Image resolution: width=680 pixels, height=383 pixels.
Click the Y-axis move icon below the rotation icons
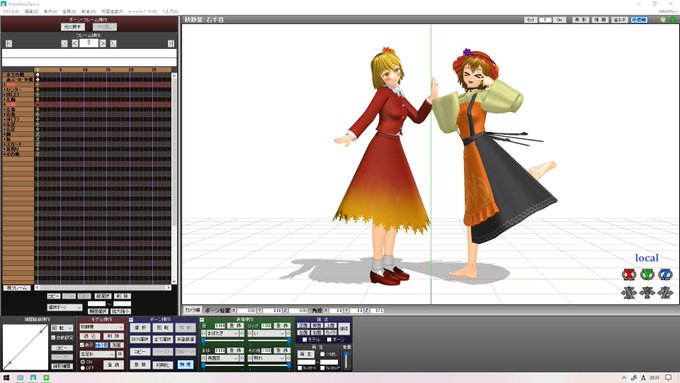click(x=647, y=293)
